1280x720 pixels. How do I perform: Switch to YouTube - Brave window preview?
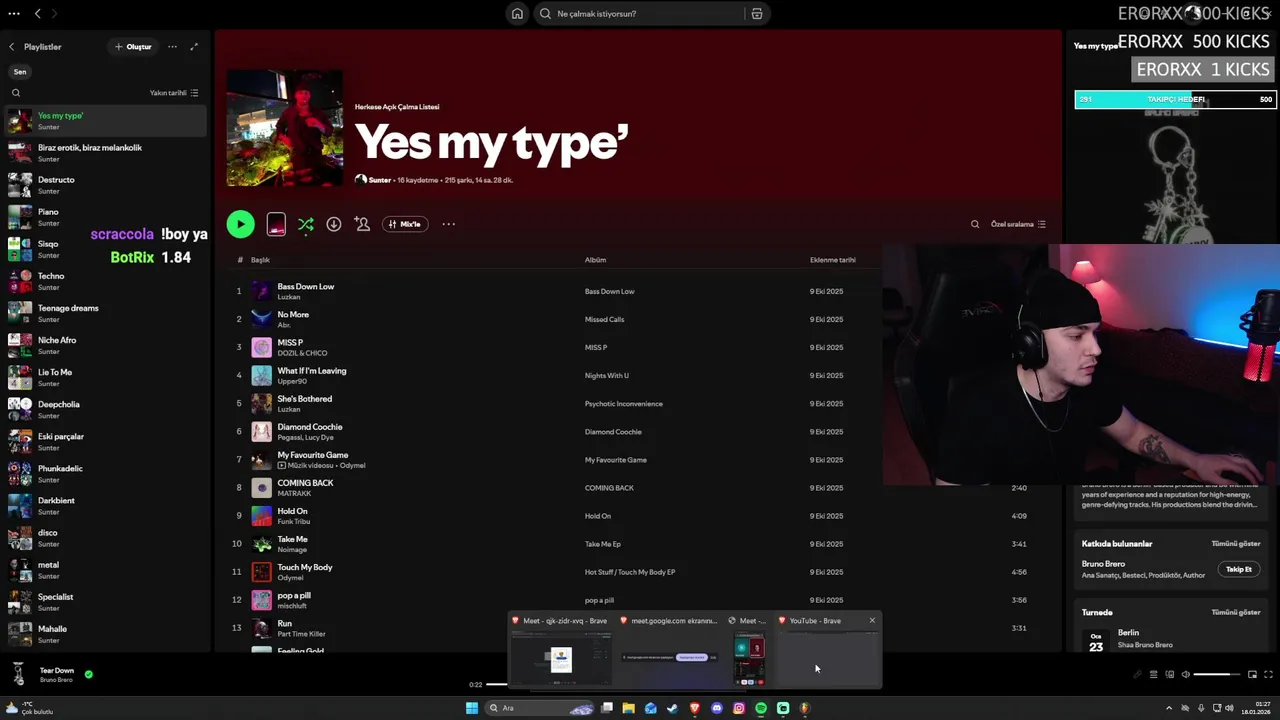[x=829, y=650]
